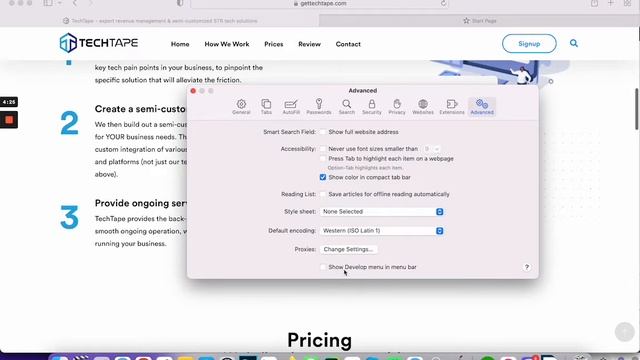
Task: Expand the sidebar menu chevron in Safari
Action: pos(60,3)
